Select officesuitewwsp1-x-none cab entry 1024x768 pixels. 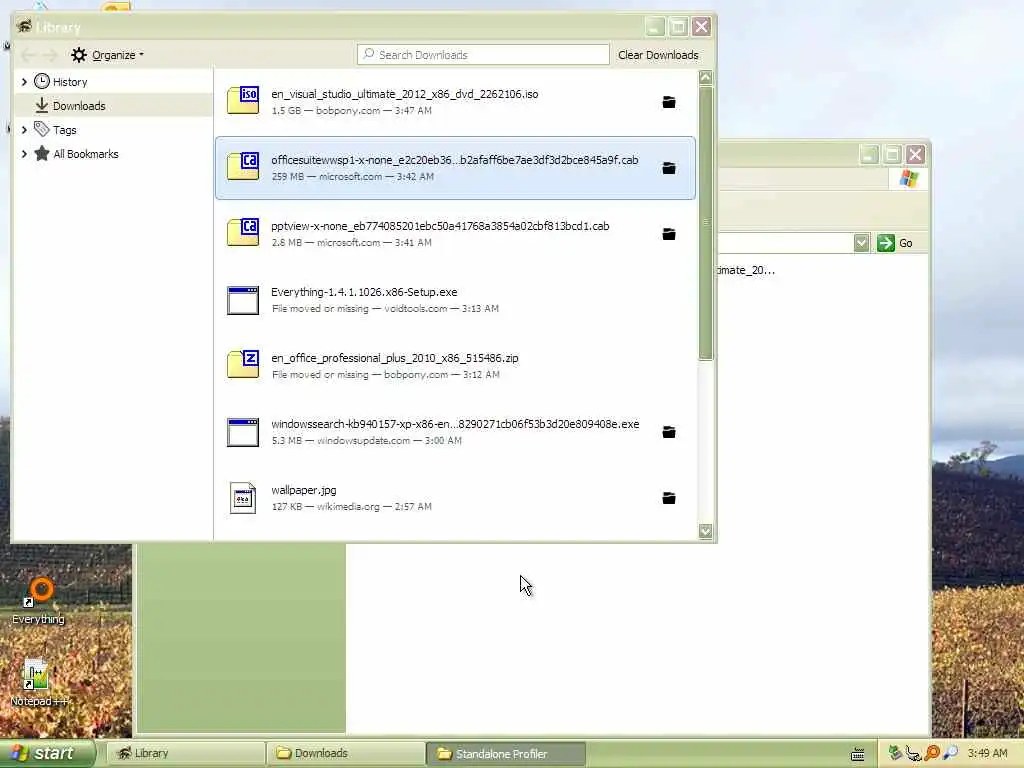point(455,168)
